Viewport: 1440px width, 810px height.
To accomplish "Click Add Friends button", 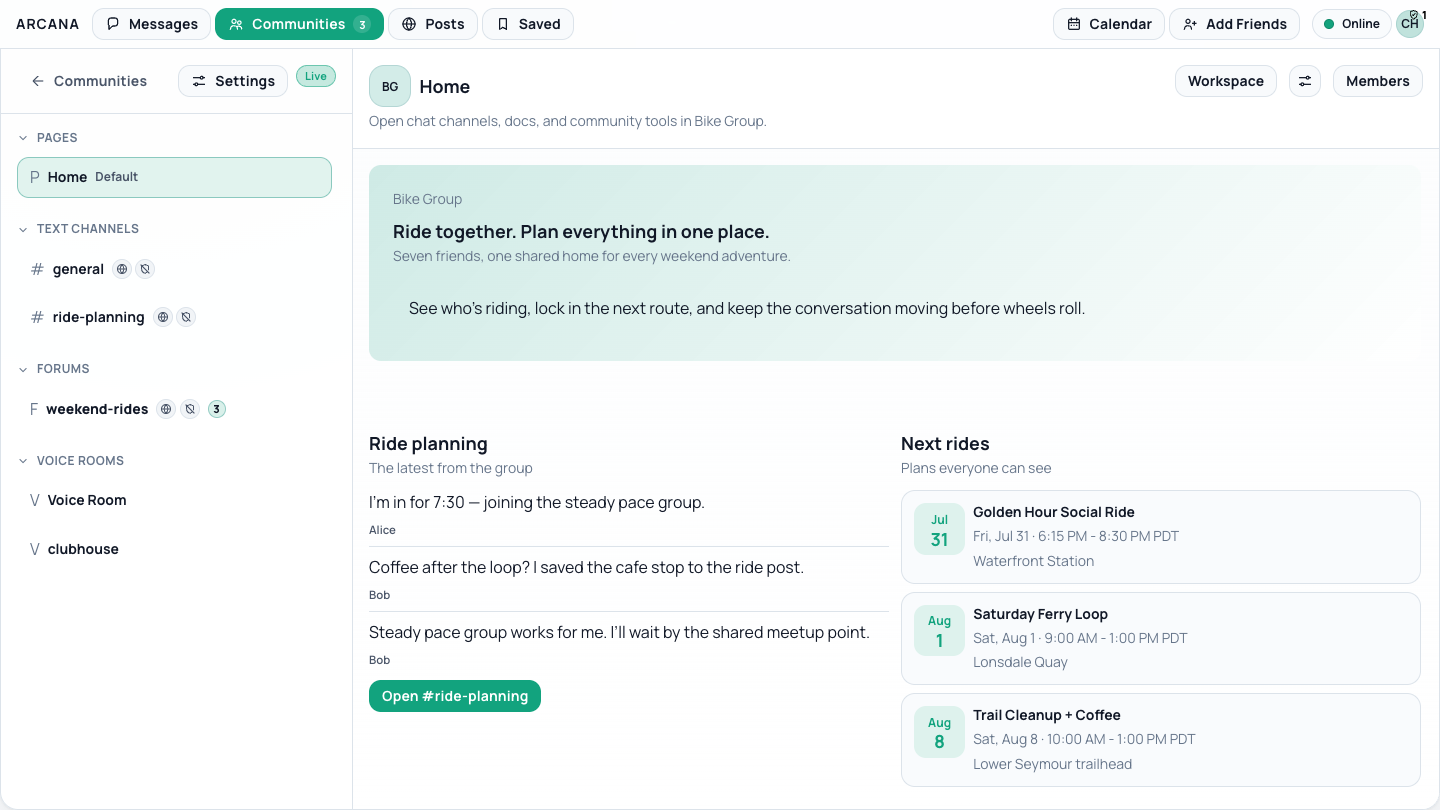I will [x=1234, y=24].
